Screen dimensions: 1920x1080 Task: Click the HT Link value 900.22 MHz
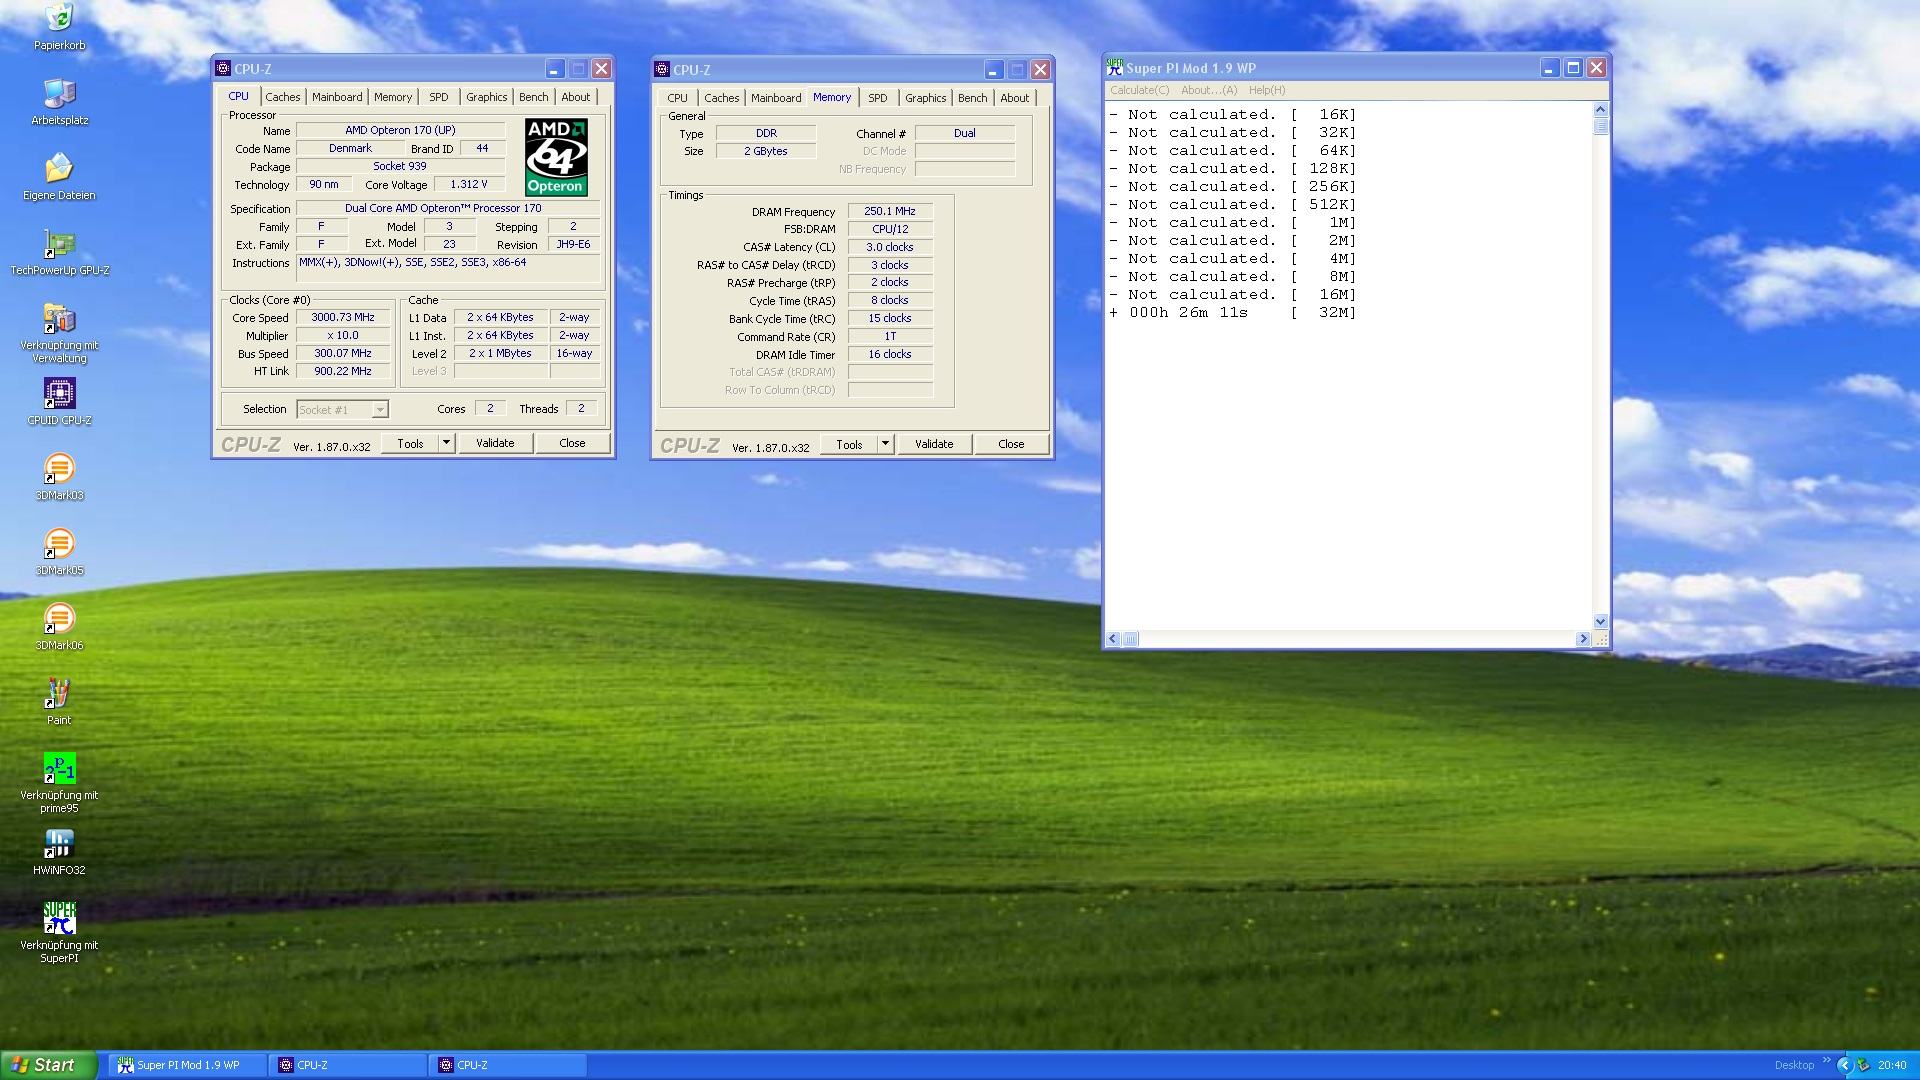pyautogui.click(x=342, y=371)
